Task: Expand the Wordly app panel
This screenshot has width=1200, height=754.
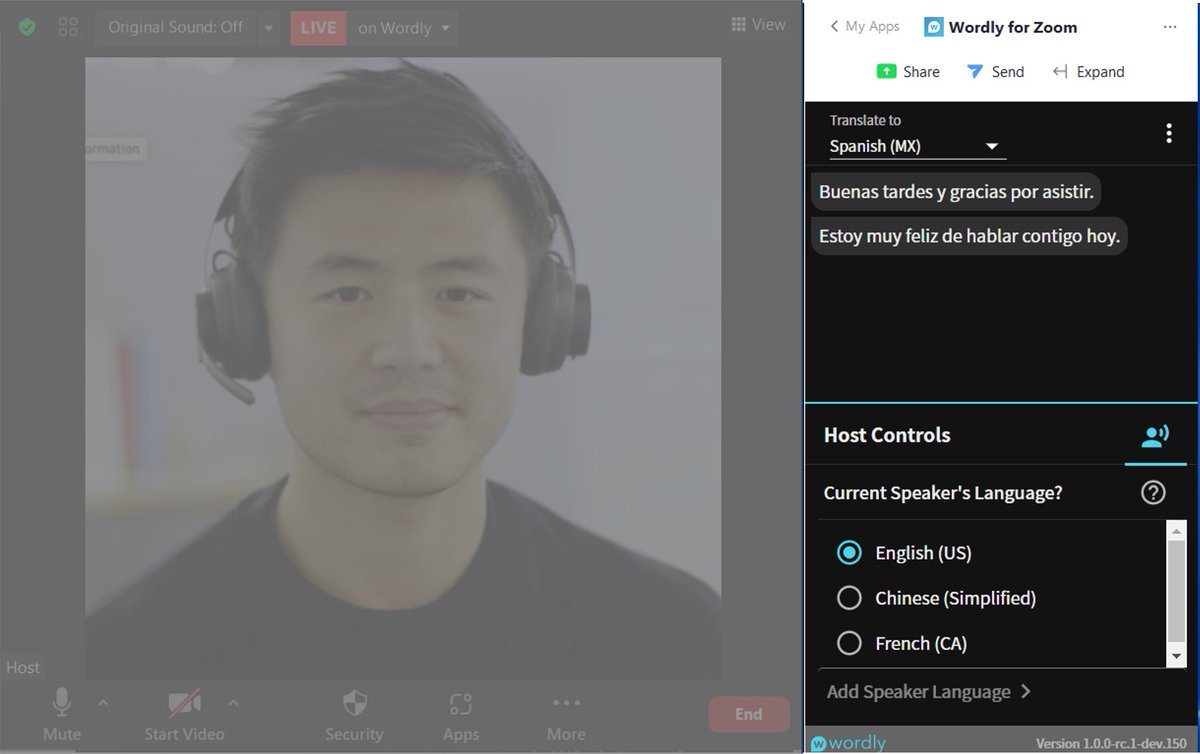Action: (x=1089, y=72)
